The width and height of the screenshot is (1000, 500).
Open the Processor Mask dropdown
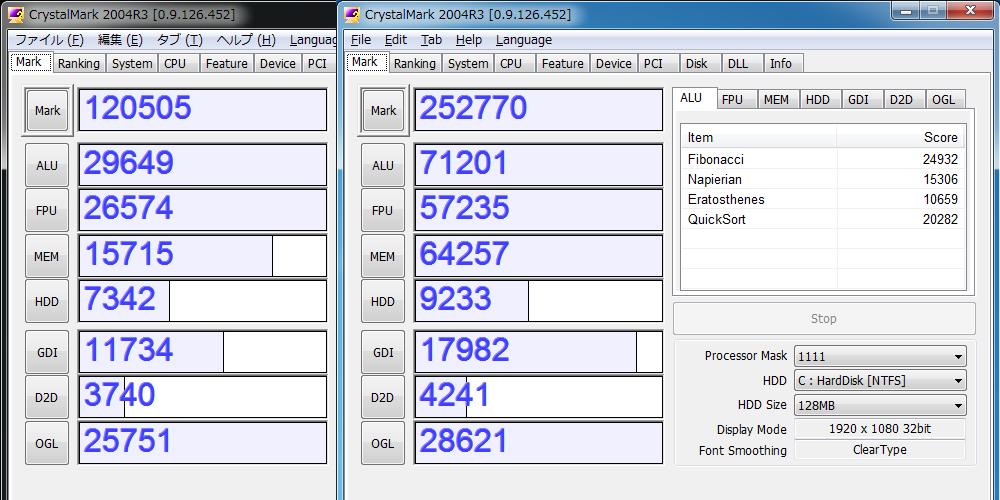pos(879,356)
